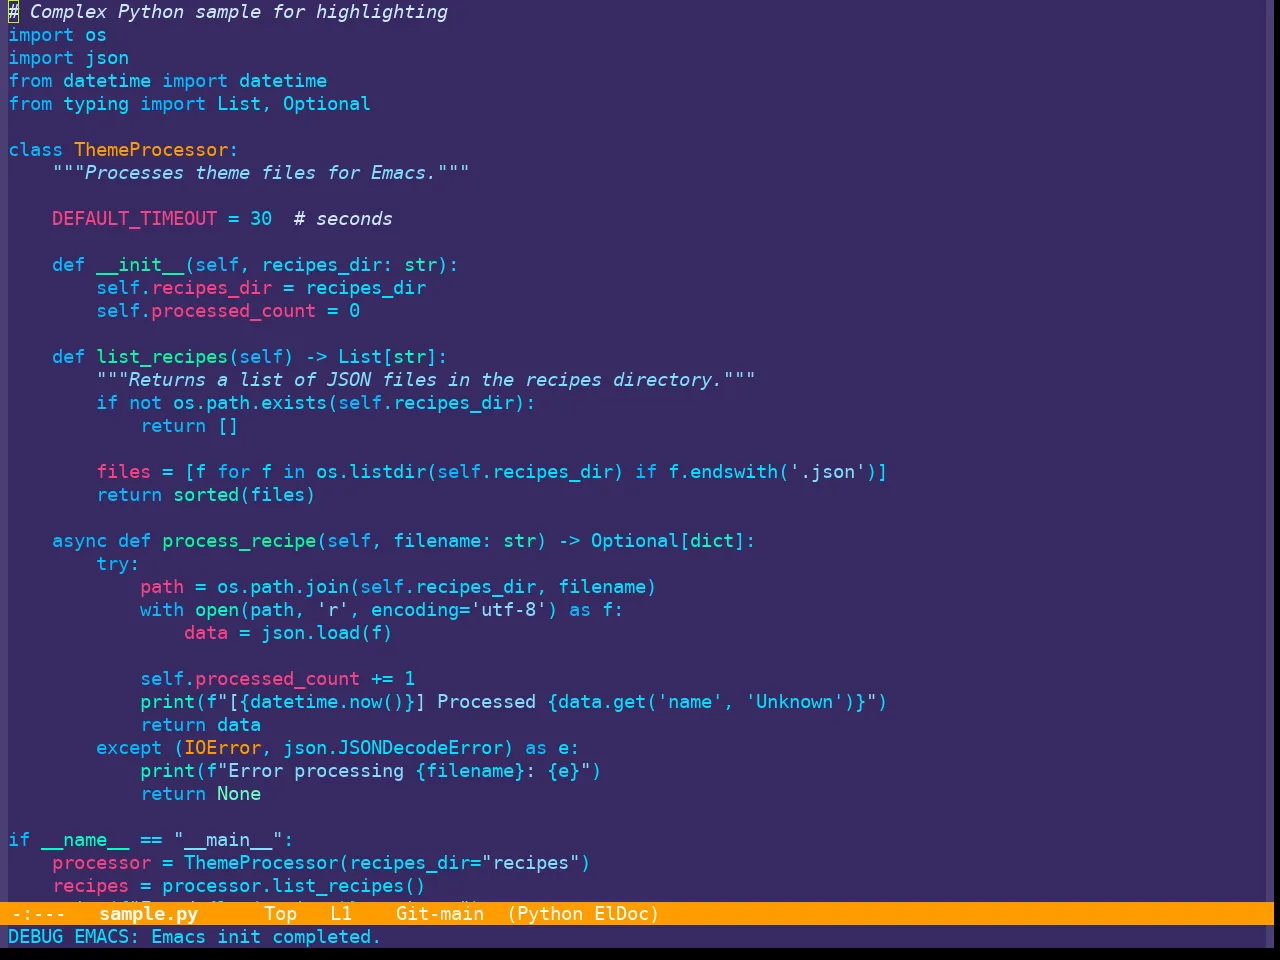The width and height of the screenshot is (1280, 960).
Task: Click the Top position indicator in mode line
Action: pos(280,913)
